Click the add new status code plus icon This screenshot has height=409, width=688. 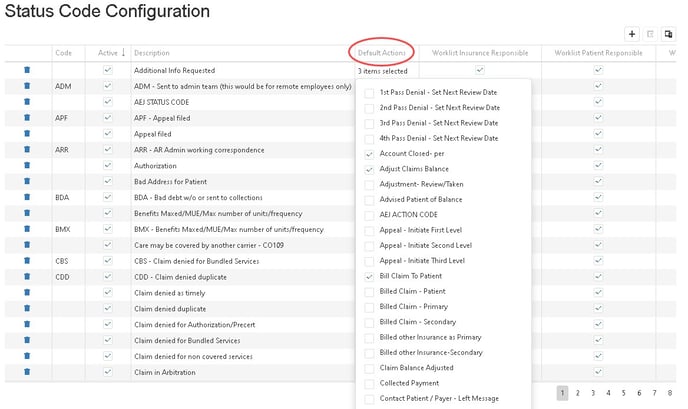point(631,34)
